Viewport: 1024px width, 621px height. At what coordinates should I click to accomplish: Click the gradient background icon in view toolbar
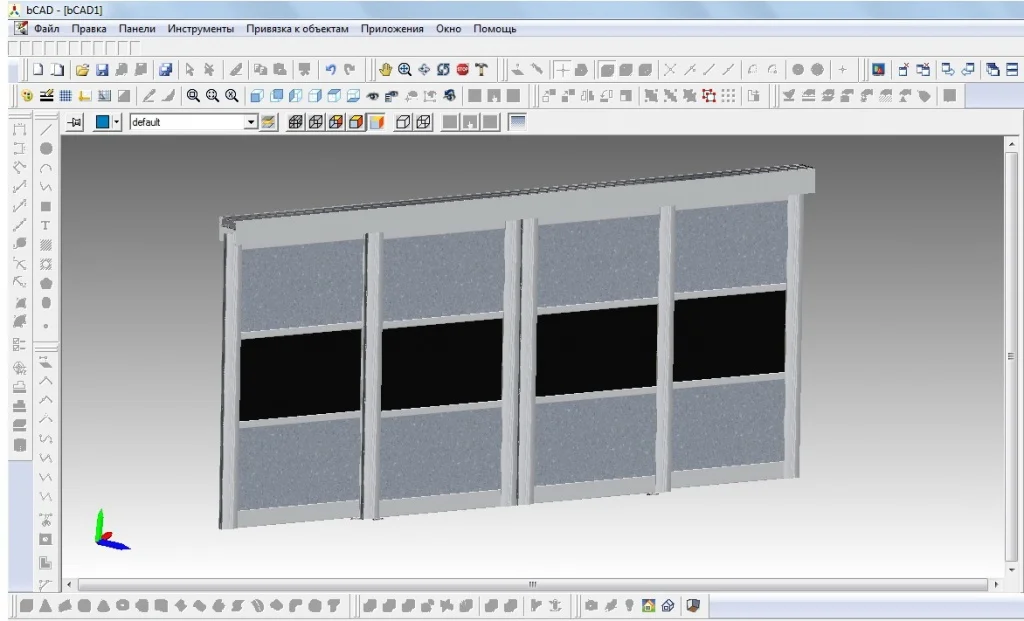517,122
